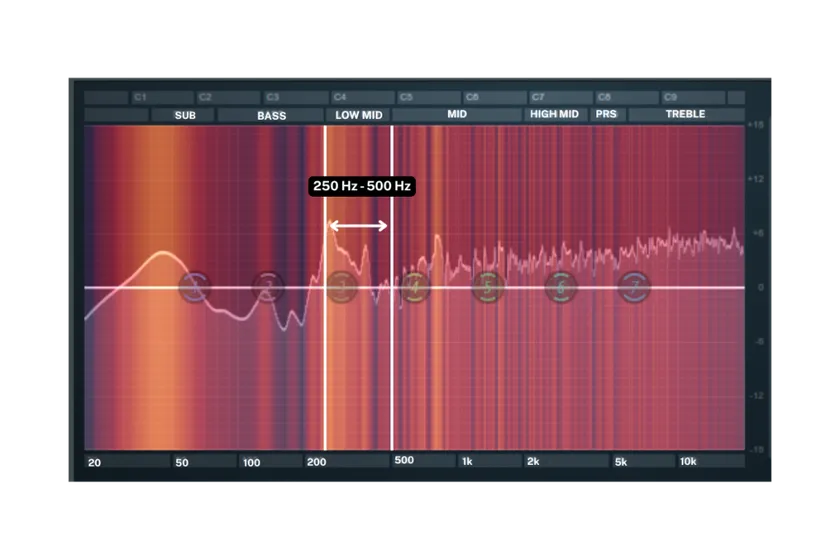840x560 pixels.
Task: Select EQ band node 6
Action: 561,287
